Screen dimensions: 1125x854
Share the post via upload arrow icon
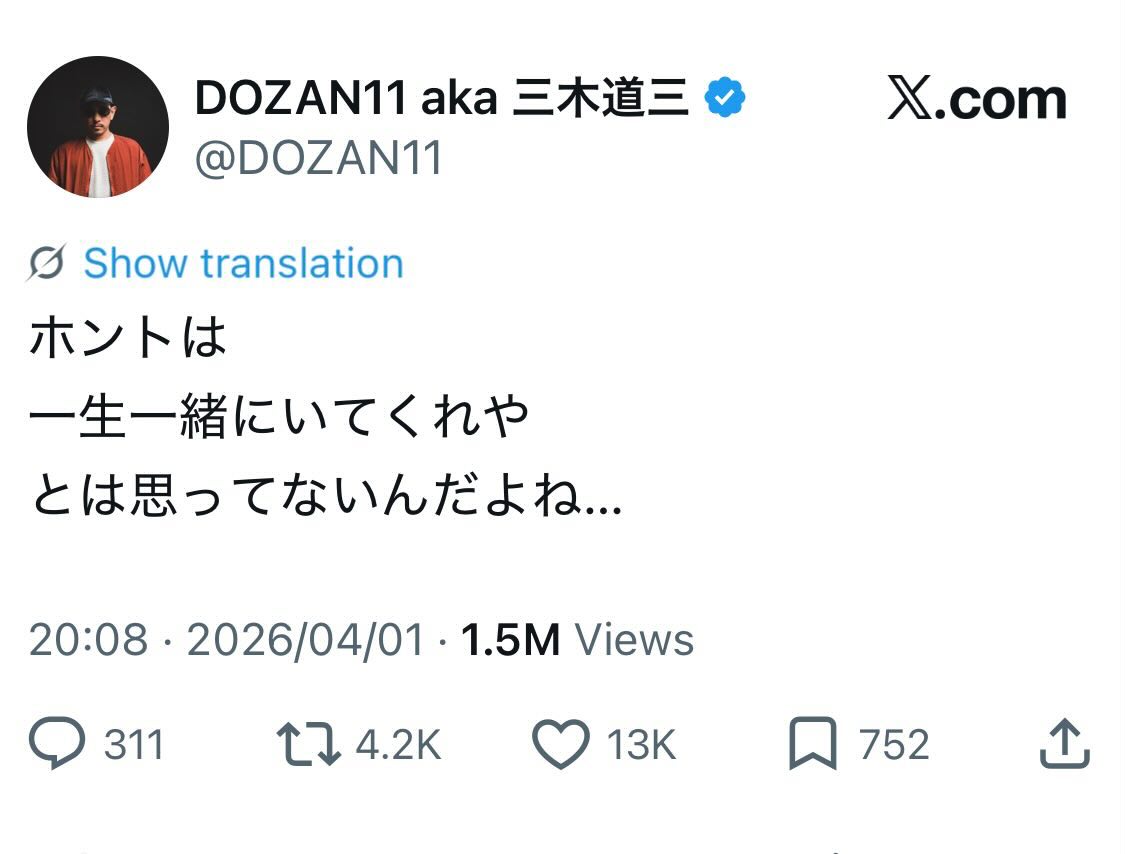pos(1063,745)
